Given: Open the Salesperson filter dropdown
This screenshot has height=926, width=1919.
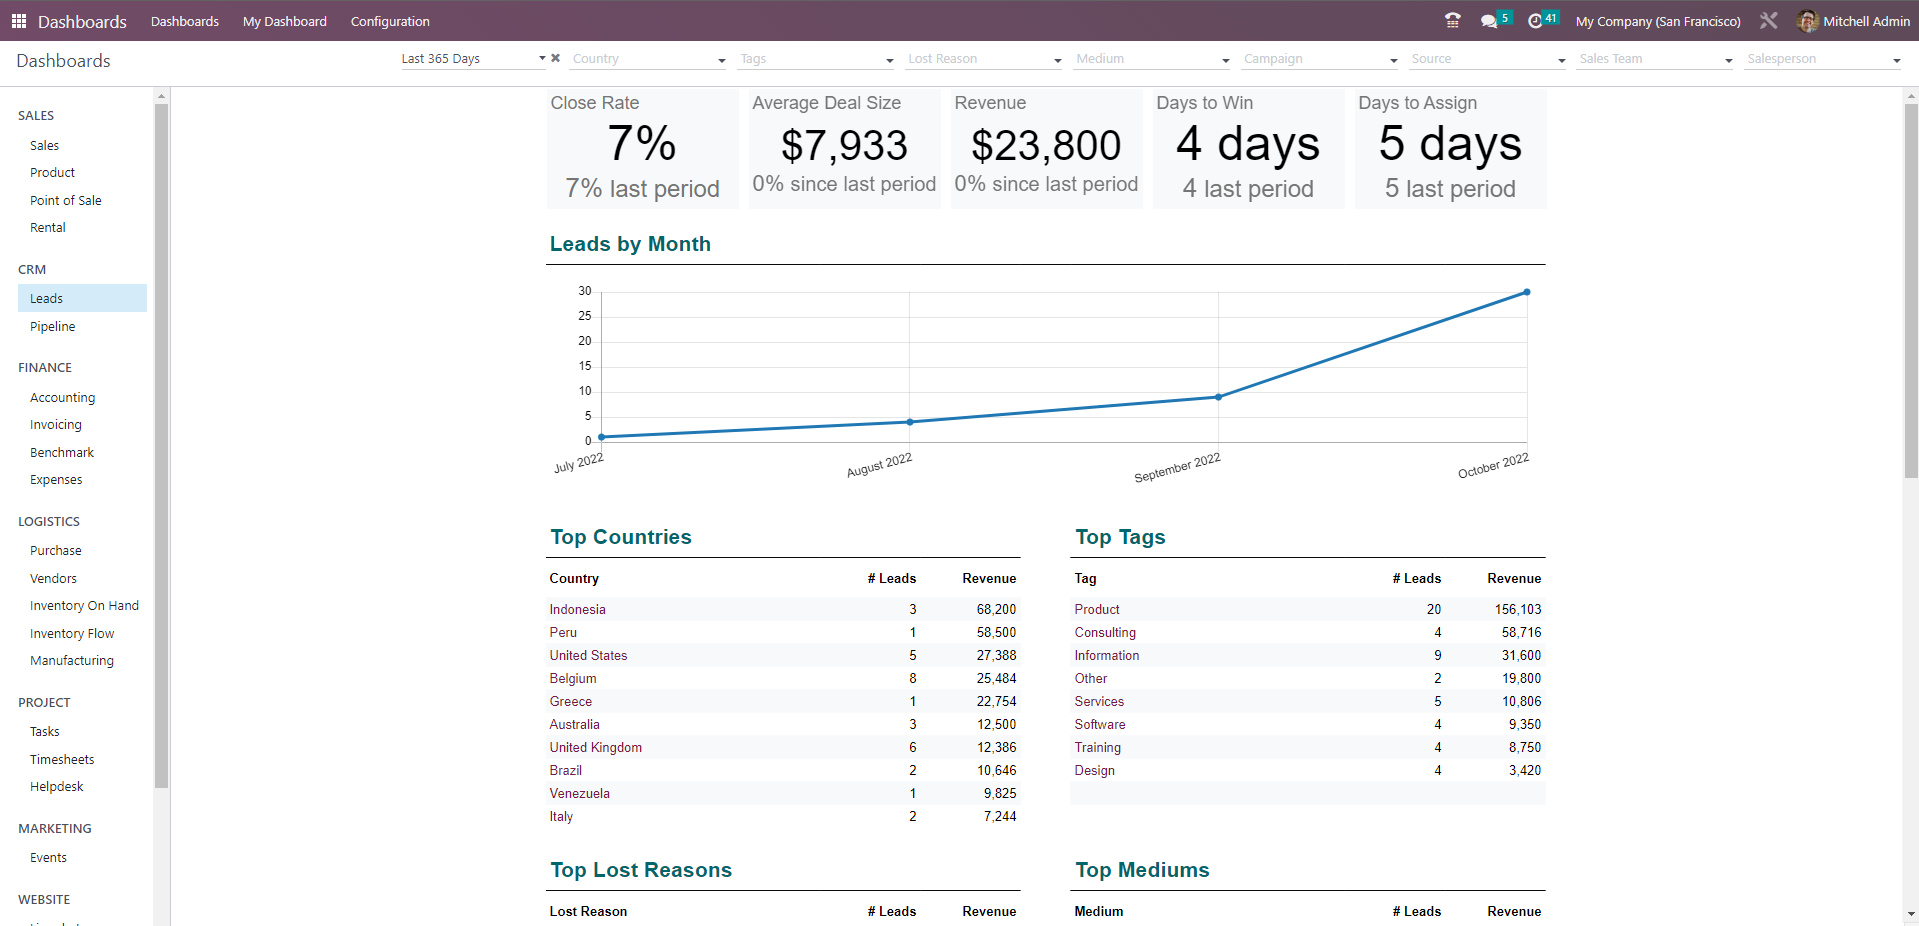Looking at the screenshot, I should (1896, 60).
